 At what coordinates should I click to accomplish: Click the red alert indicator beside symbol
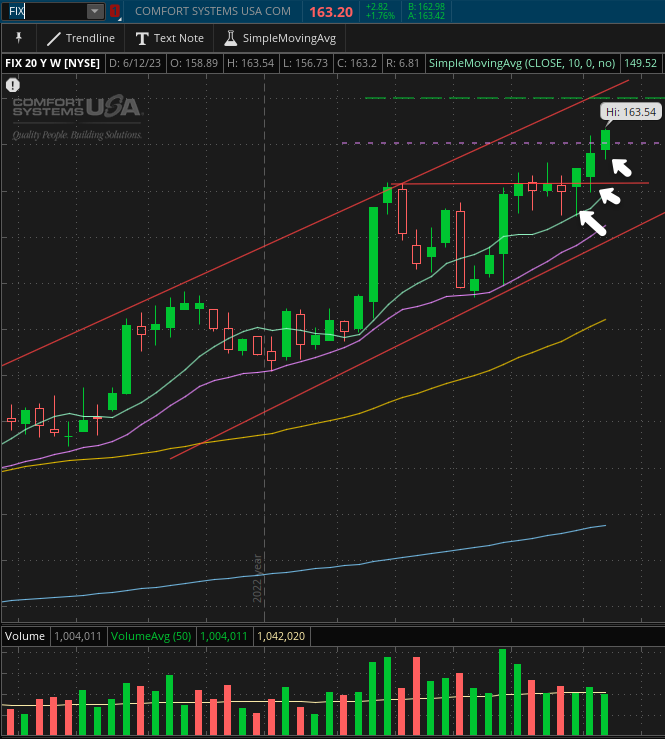(115, 11)
